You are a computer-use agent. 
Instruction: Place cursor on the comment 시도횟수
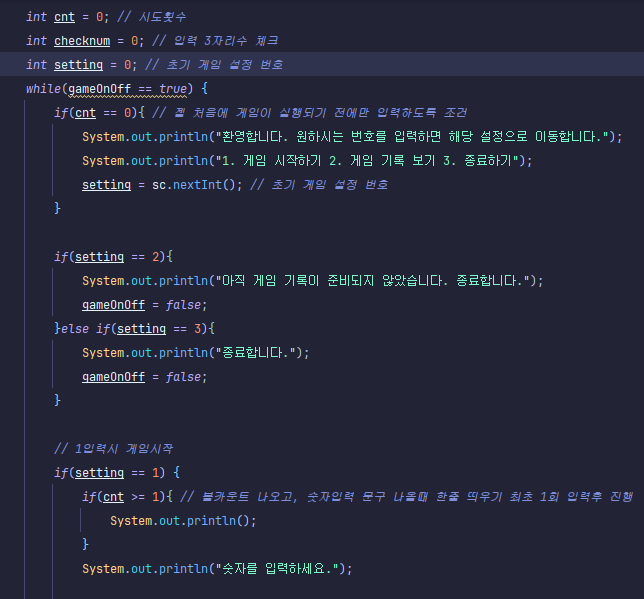pos(152,17)
